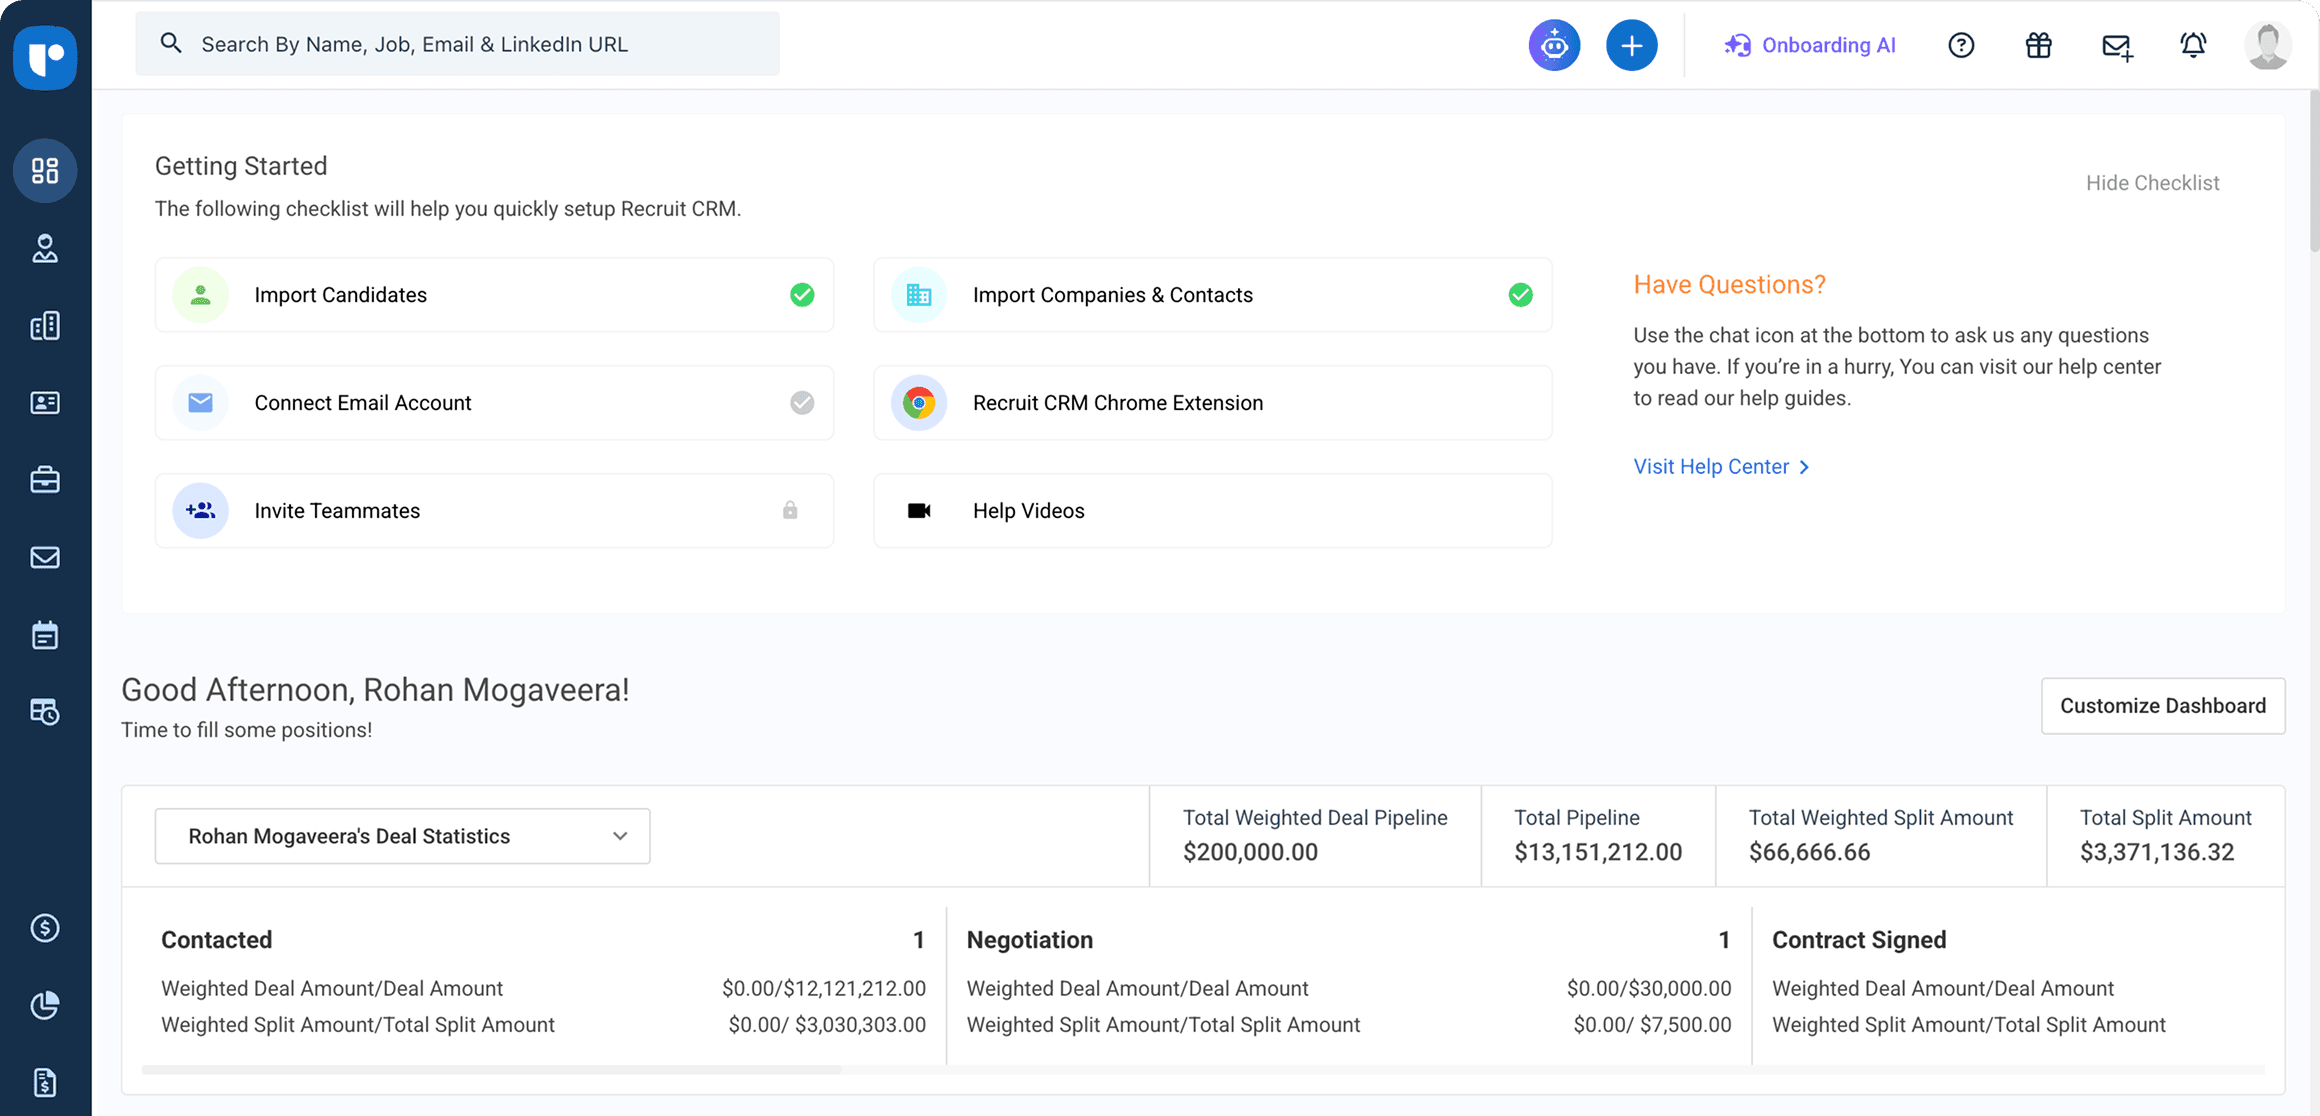
Task: Click the deal stages horizontal scrollbar
Action: pos(491,1069)
